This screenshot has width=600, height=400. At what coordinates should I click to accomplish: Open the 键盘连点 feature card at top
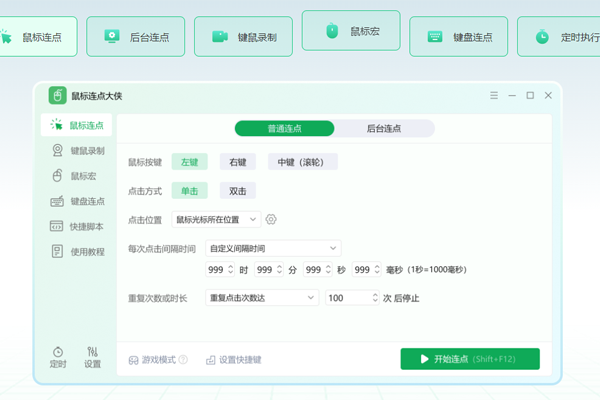point(458,37)
